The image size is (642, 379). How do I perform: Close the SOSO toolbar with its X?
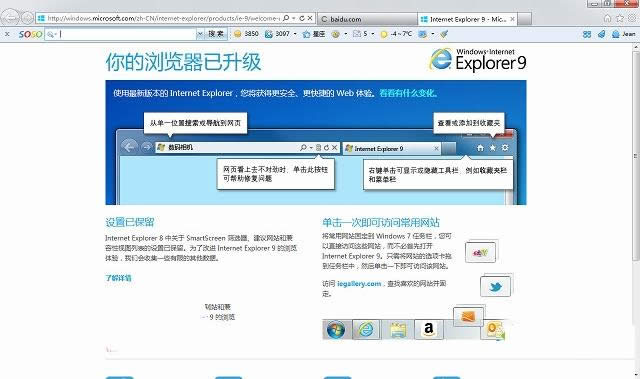7,34
